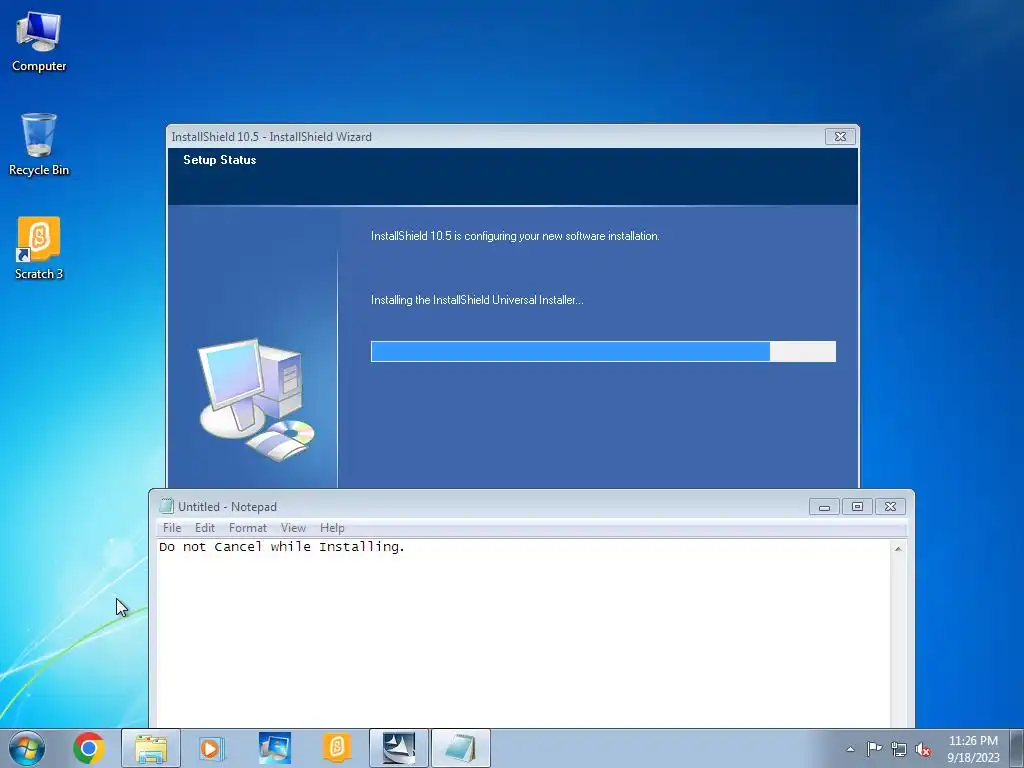
Task: Open File Explorer from the taskbar
Action: click(151, 748)
